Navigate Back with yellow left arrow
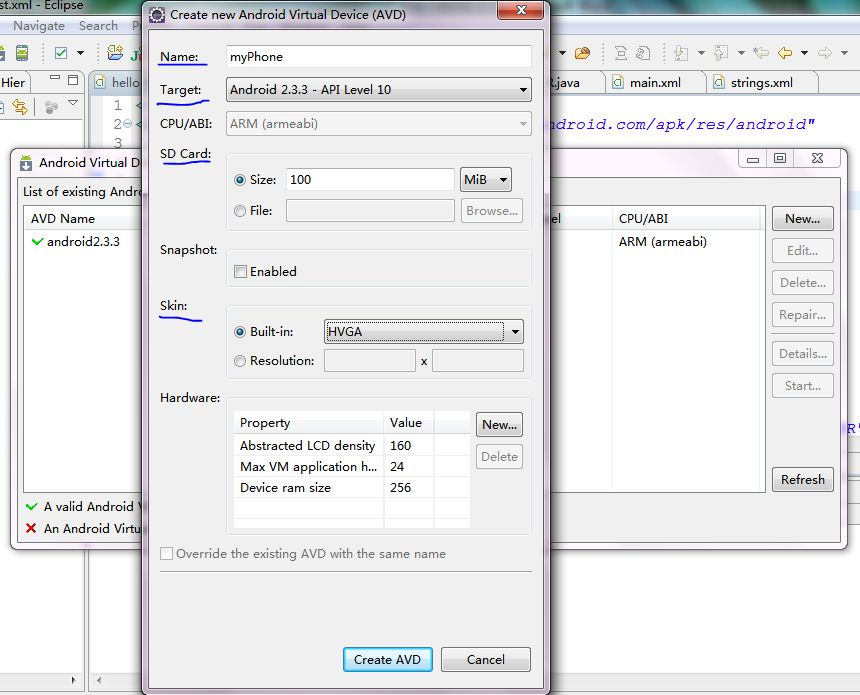The image size is (860, 695). (785, 53)
